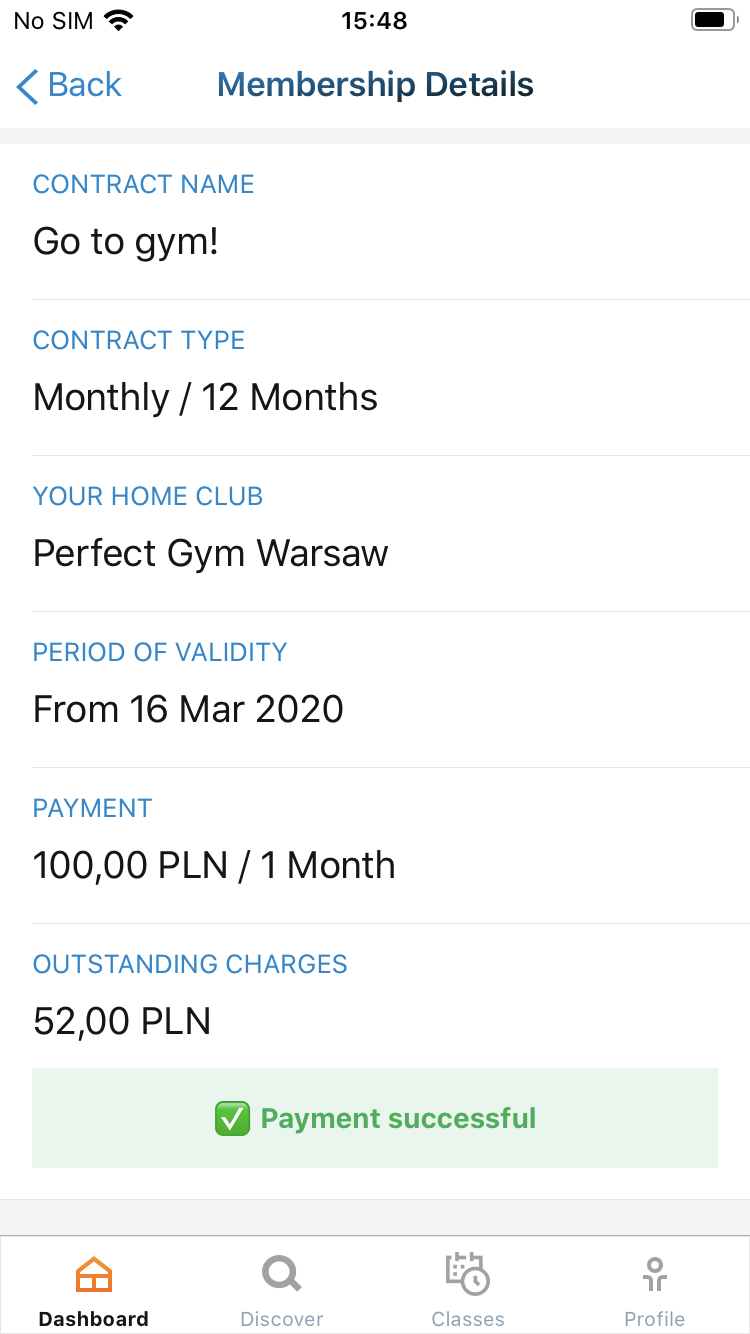
Task: Select the Go to gym! contract name
Action: (x=126, y=241)
